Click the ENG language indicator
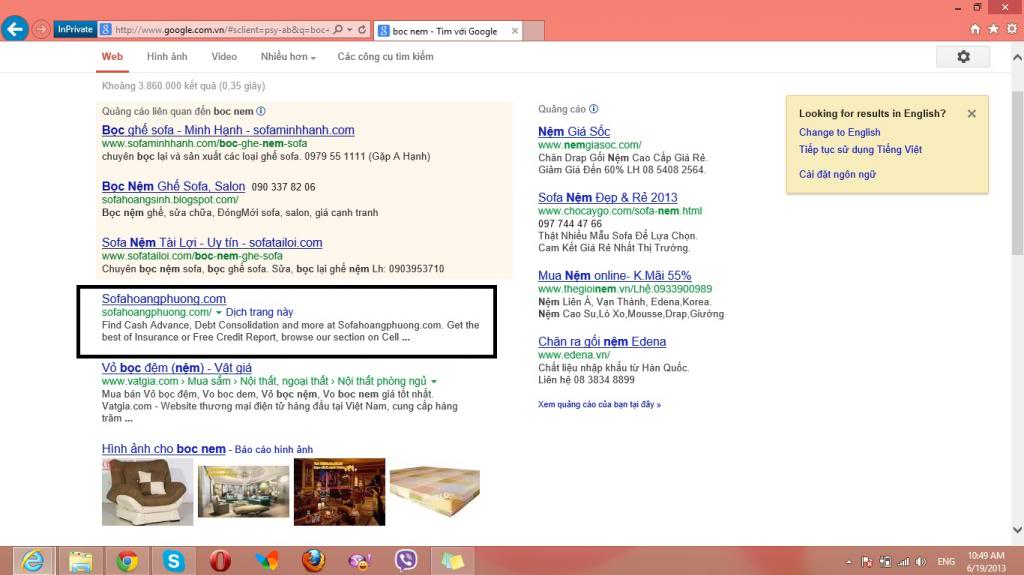Image resolution: width=1024 pixels, height=575 pixels. 946,561
